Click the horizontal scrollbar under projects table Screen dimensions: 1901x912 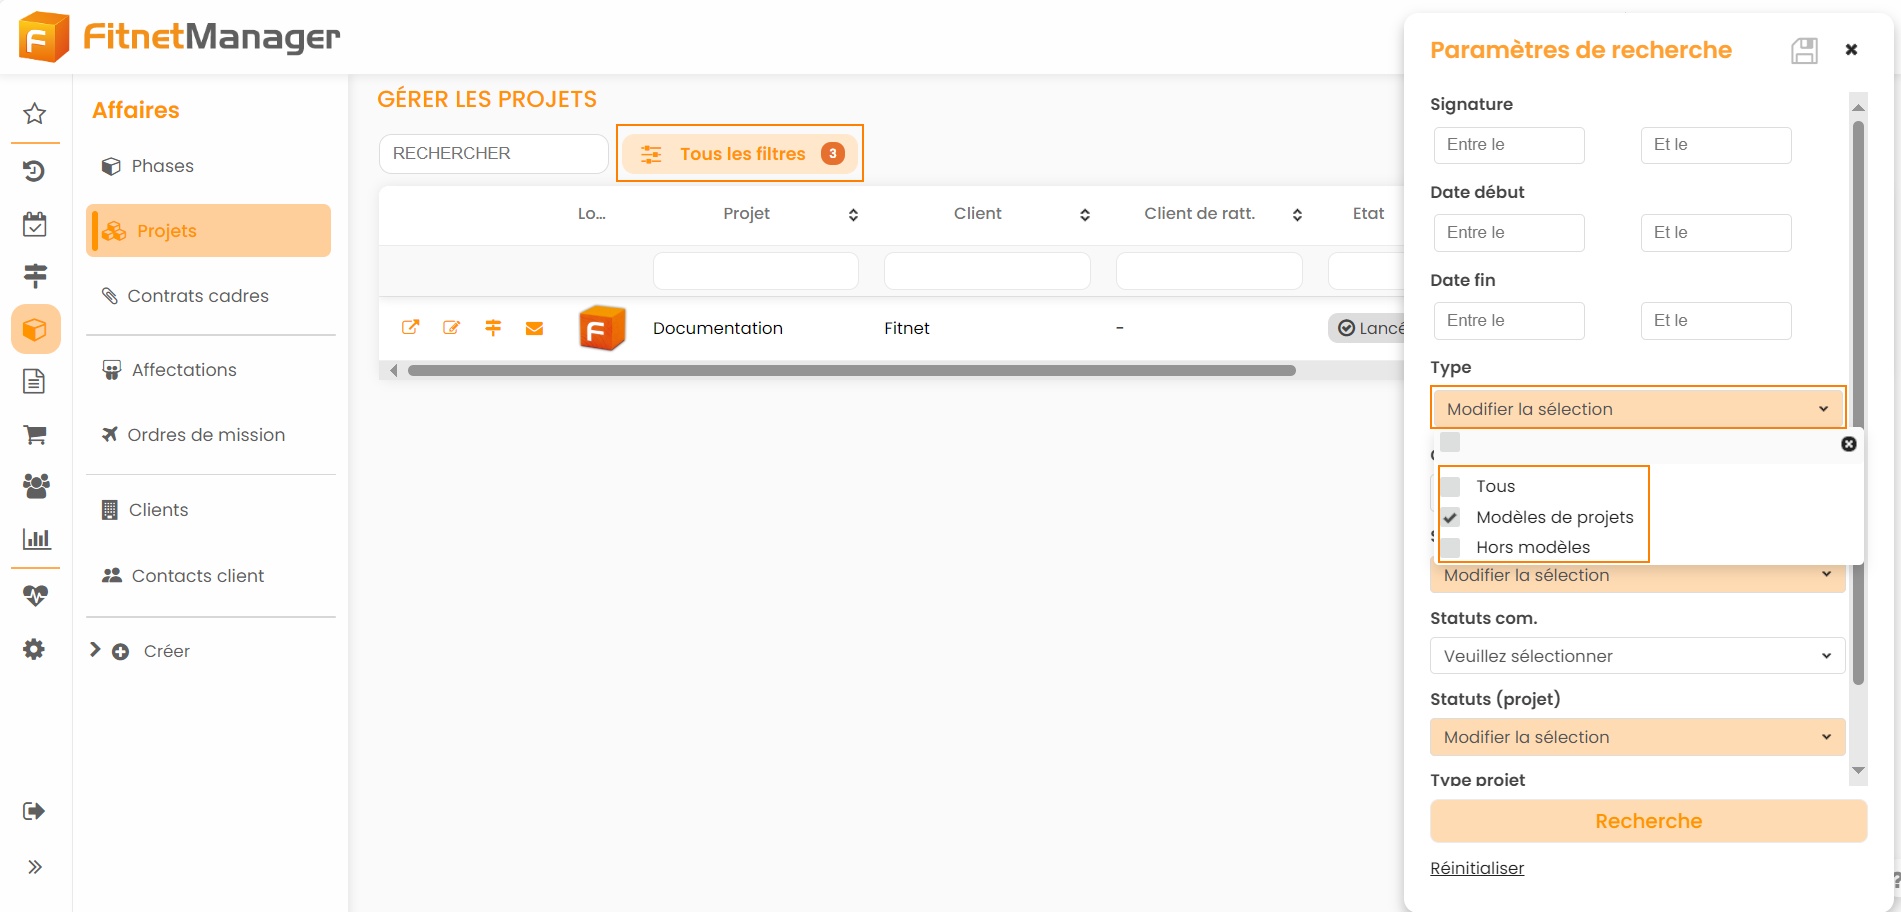pos(850,371)
